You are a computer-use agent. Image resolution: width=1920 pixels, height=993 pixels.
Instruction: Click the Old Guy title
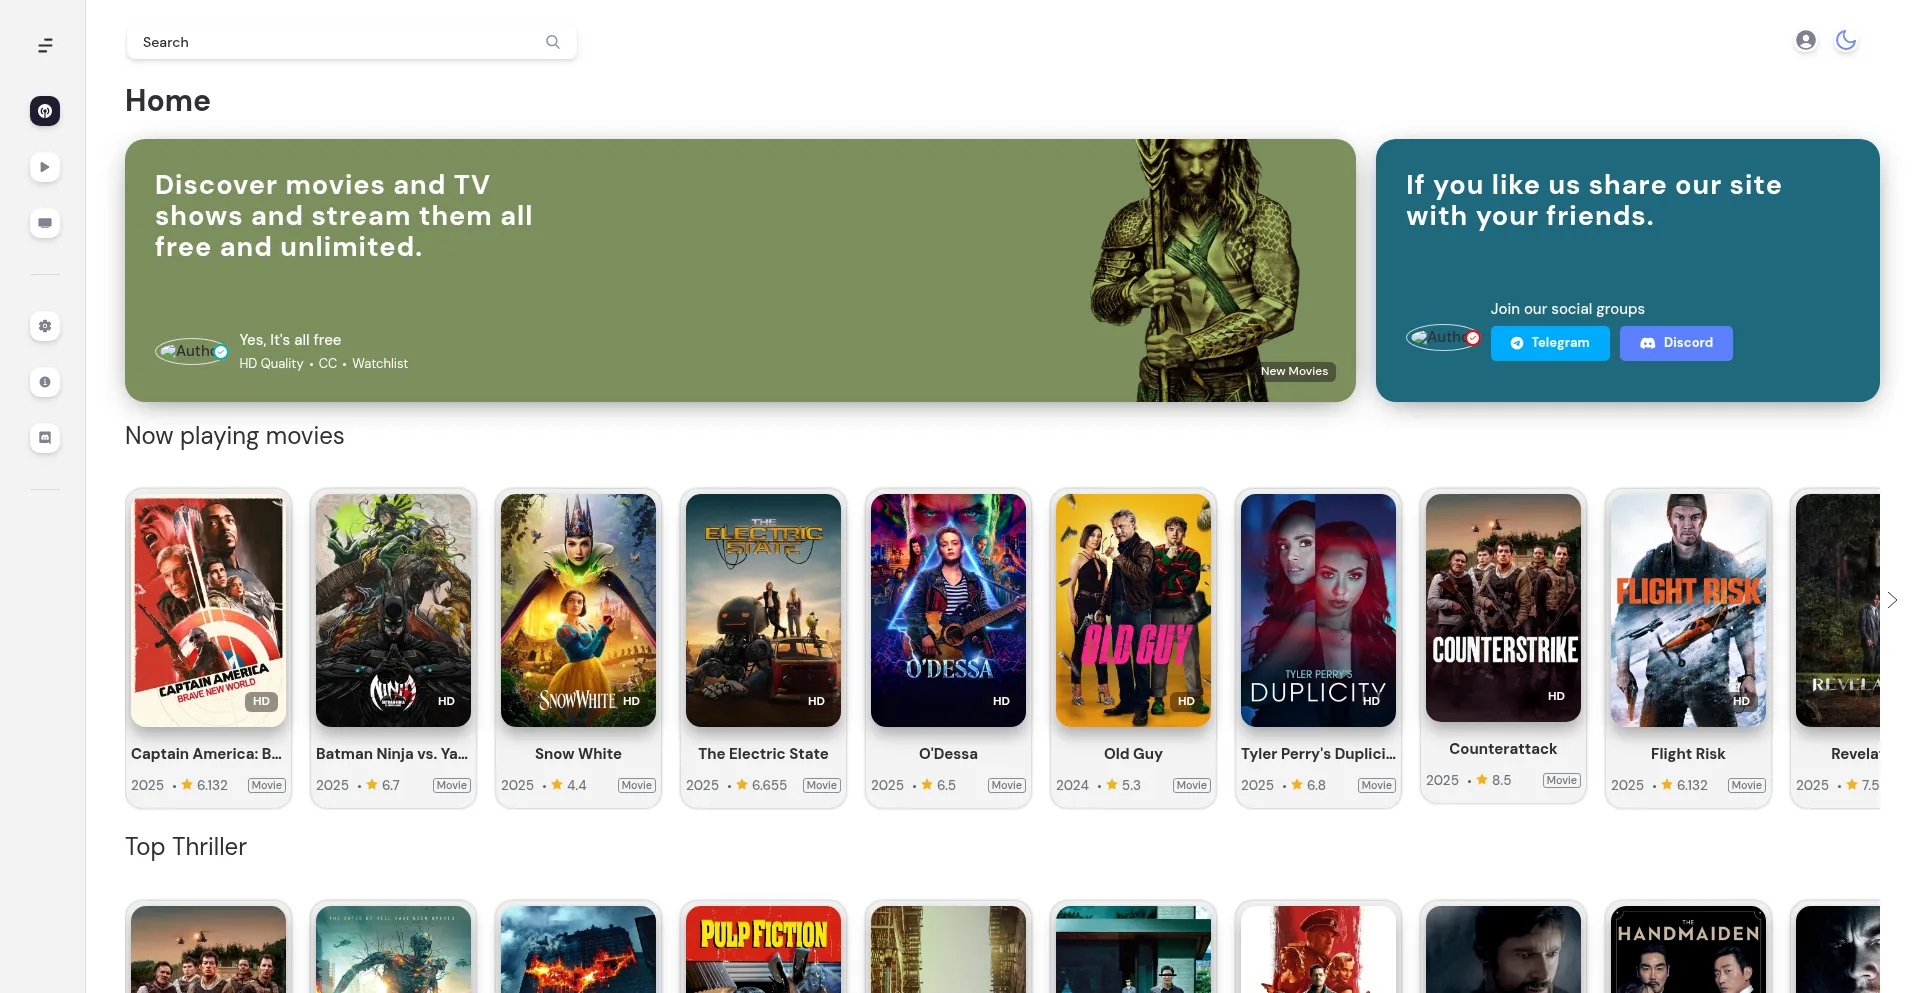point(1133,754)
